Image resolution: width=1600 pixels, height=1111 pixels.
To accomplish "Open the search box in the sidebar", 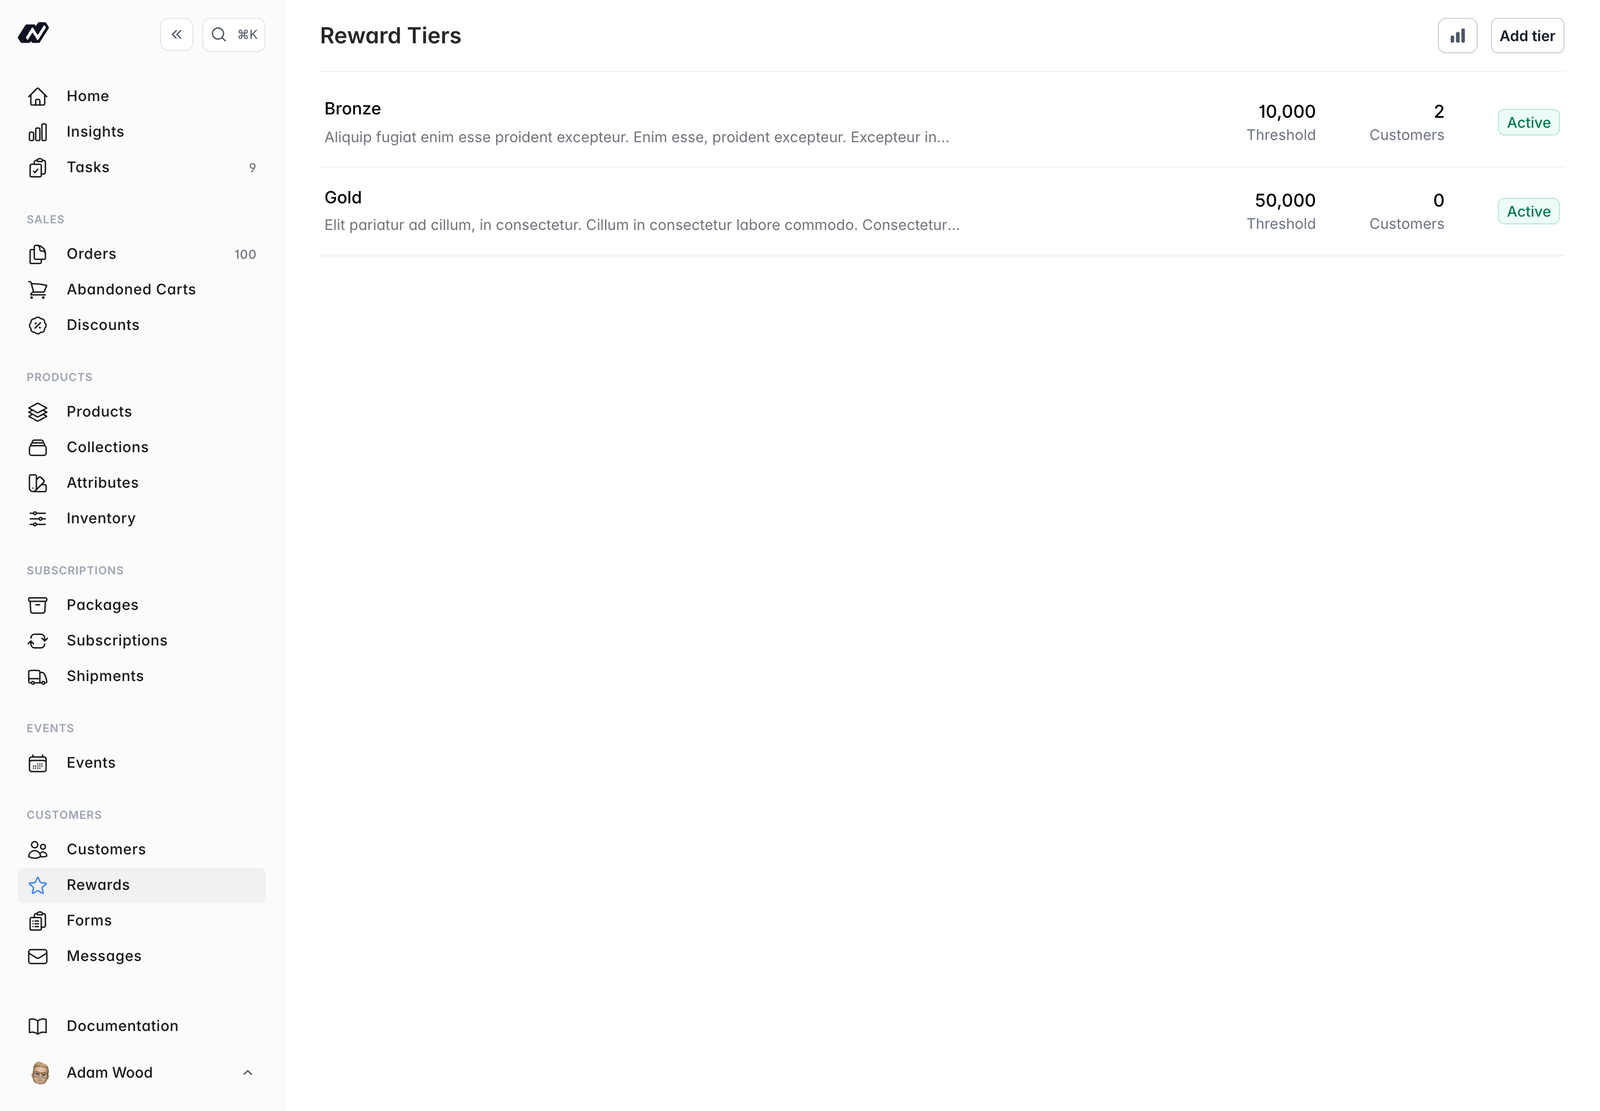I will 234,35.
